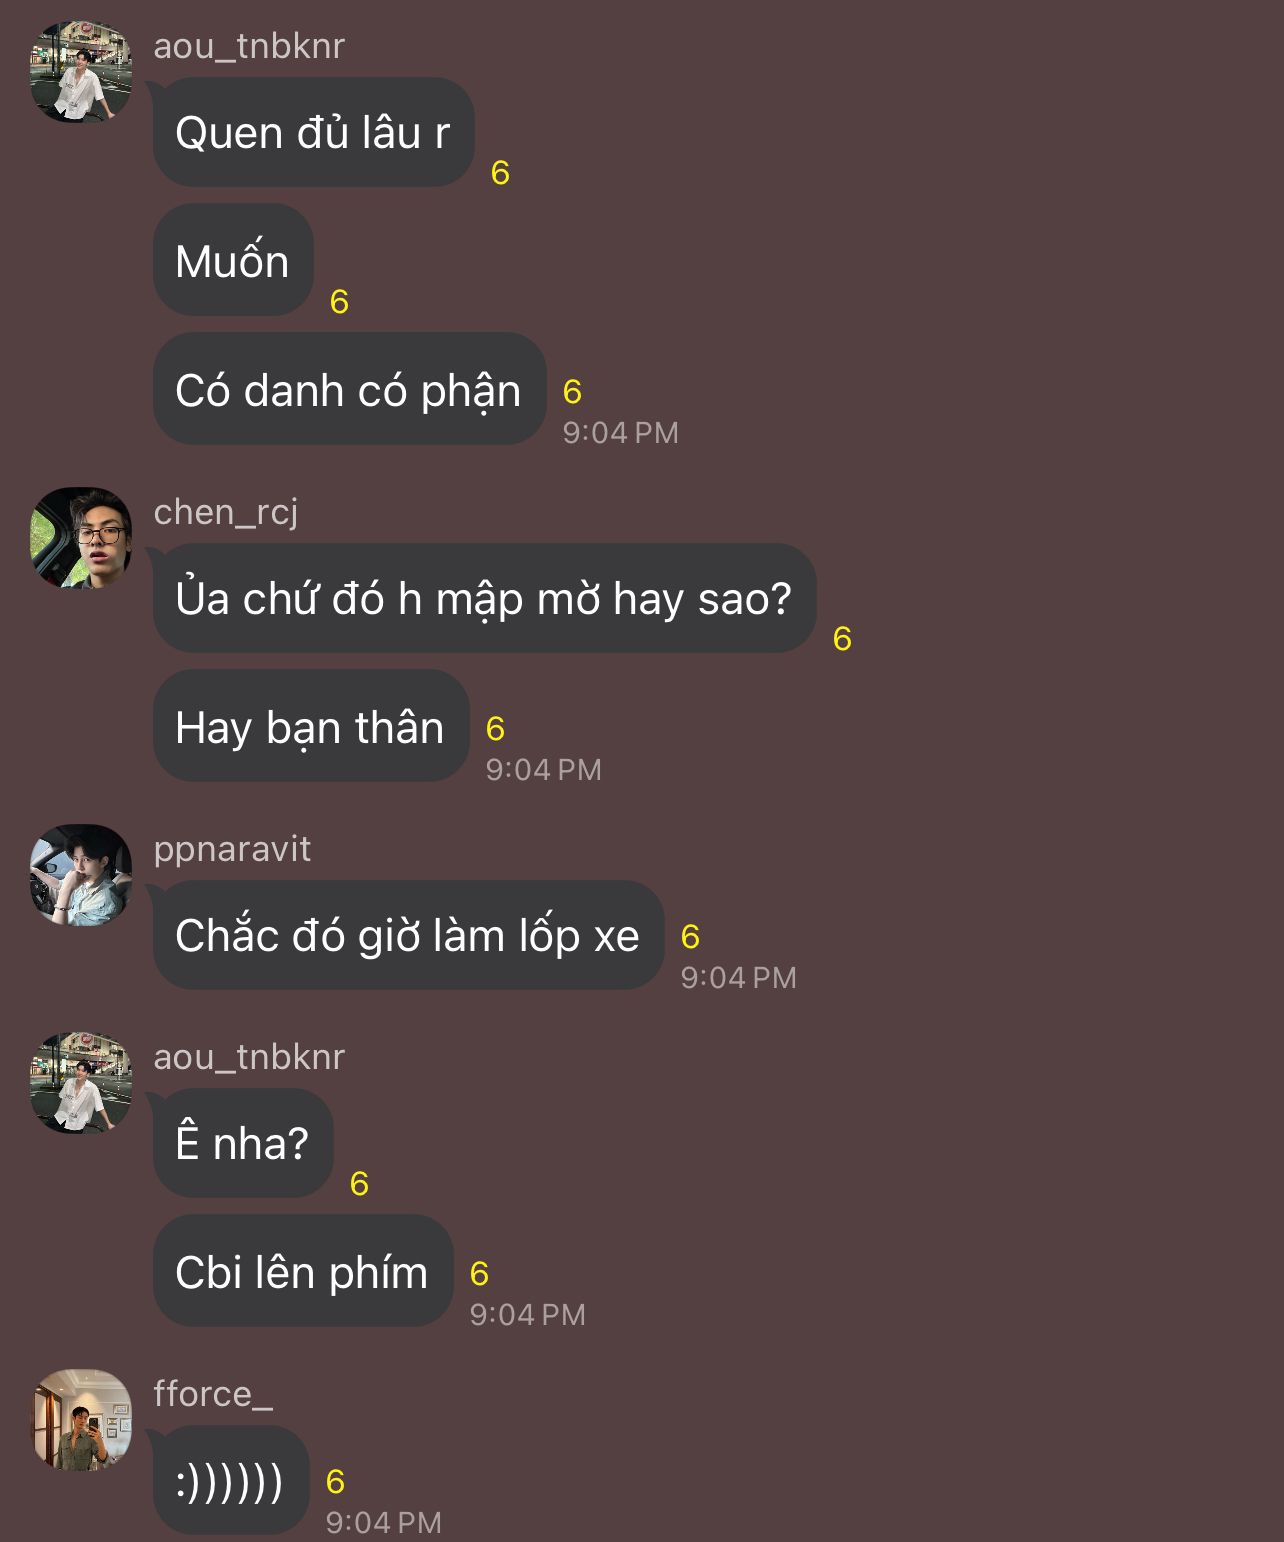Open the chen_rcj username label
1284x1542 pixels.
click(226, 512)
